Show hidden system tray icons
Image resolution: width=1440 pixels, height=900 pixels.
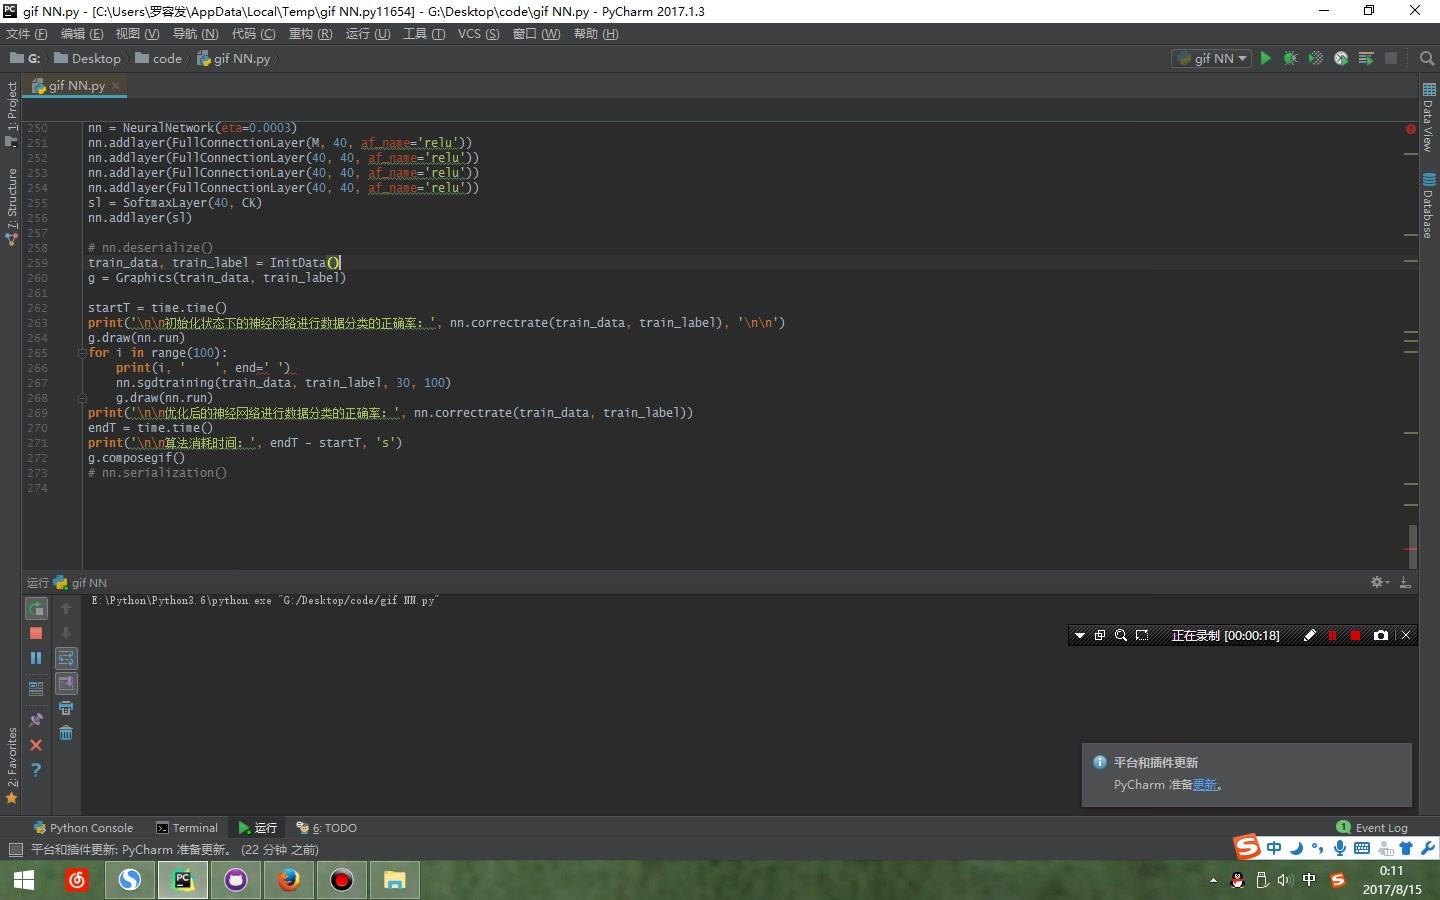tap(1213, 881)
